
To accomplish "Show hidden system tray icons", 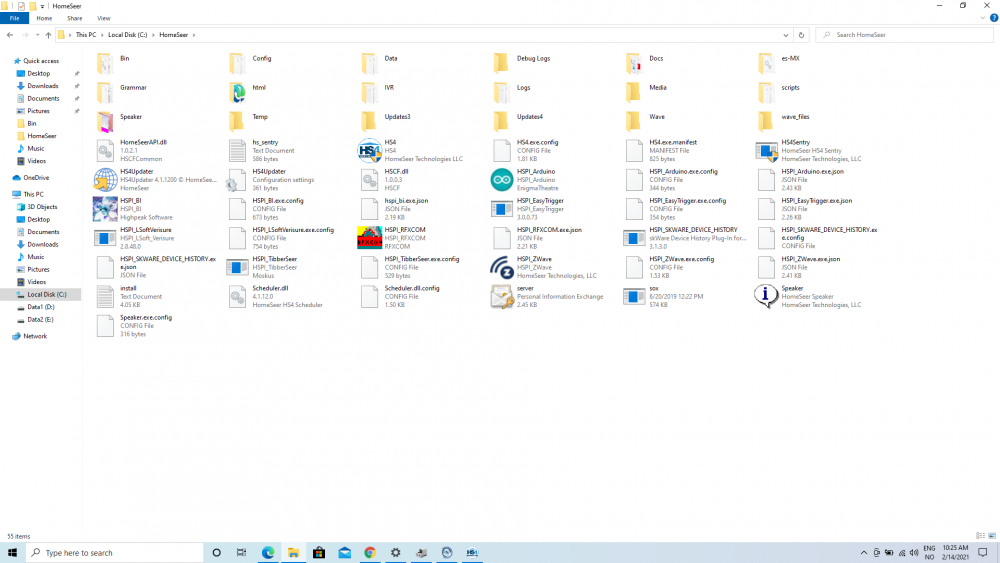I will point(864,553).
